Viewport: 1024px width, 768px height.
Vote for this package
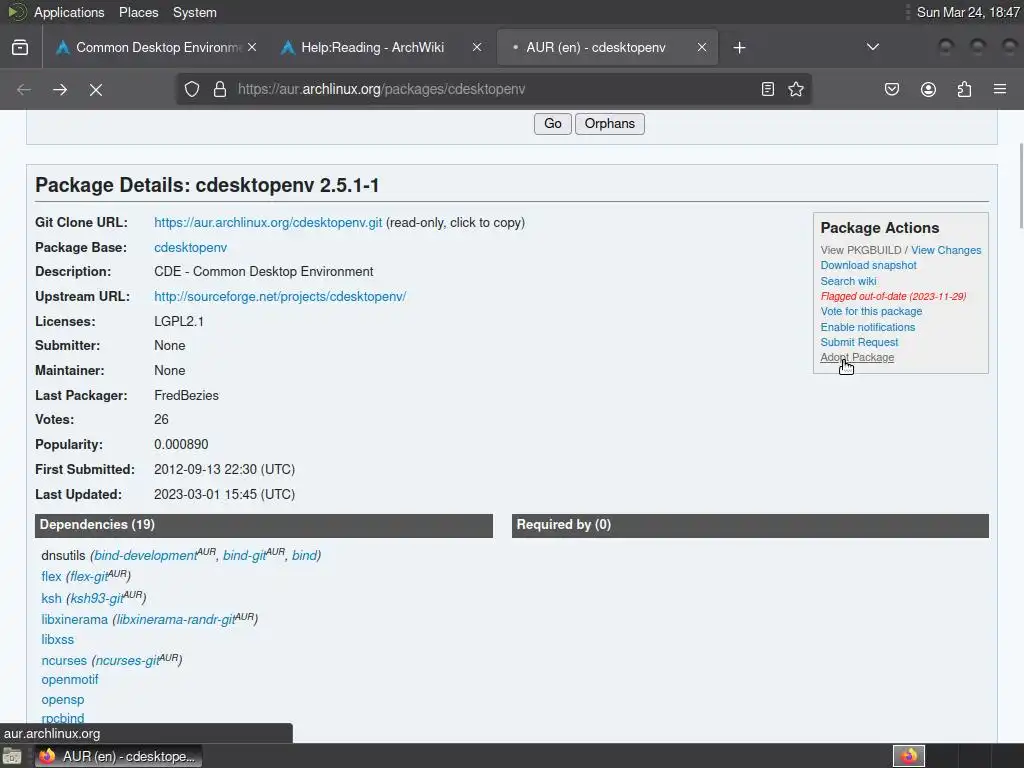click(871, 312)
